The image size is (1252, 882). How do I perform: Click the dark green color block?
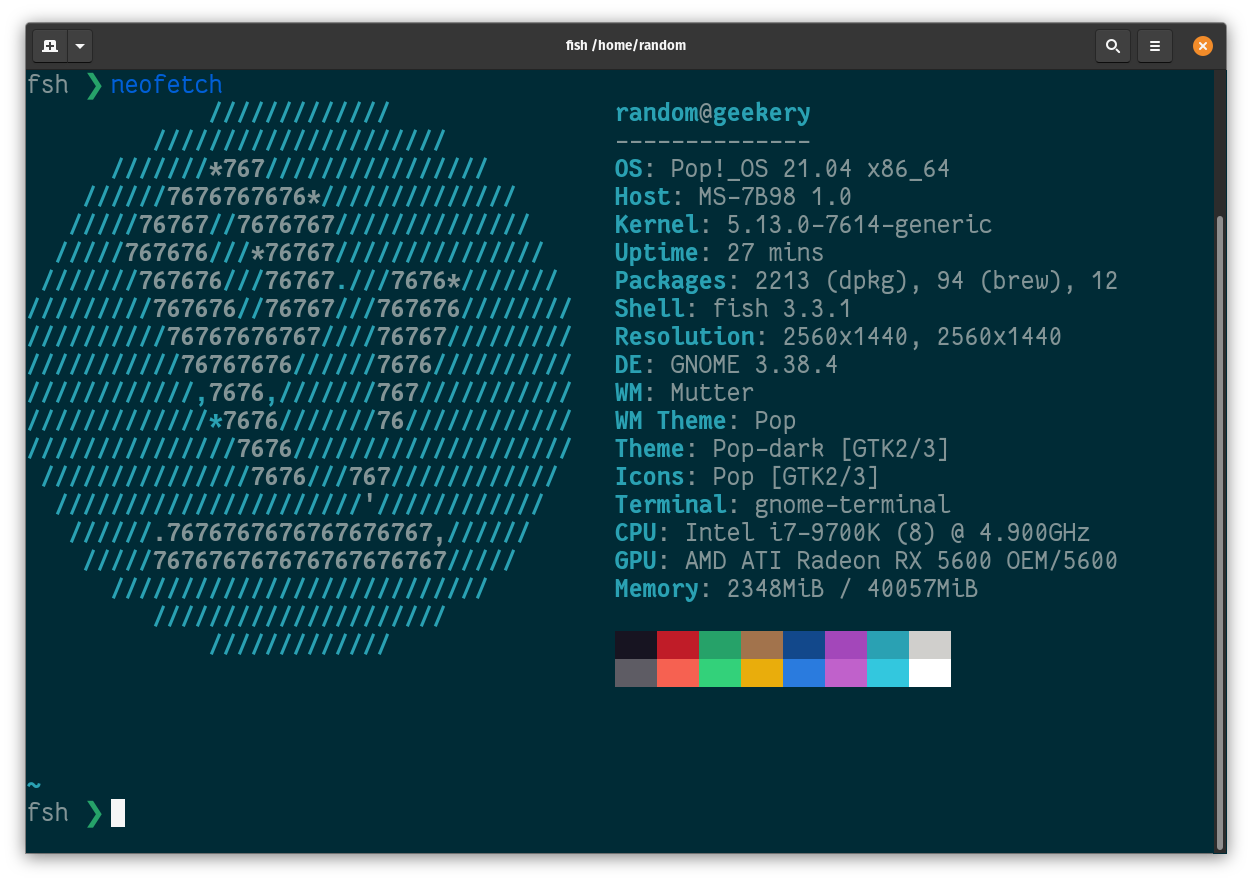pyautogui.click(x=720, y=645)
